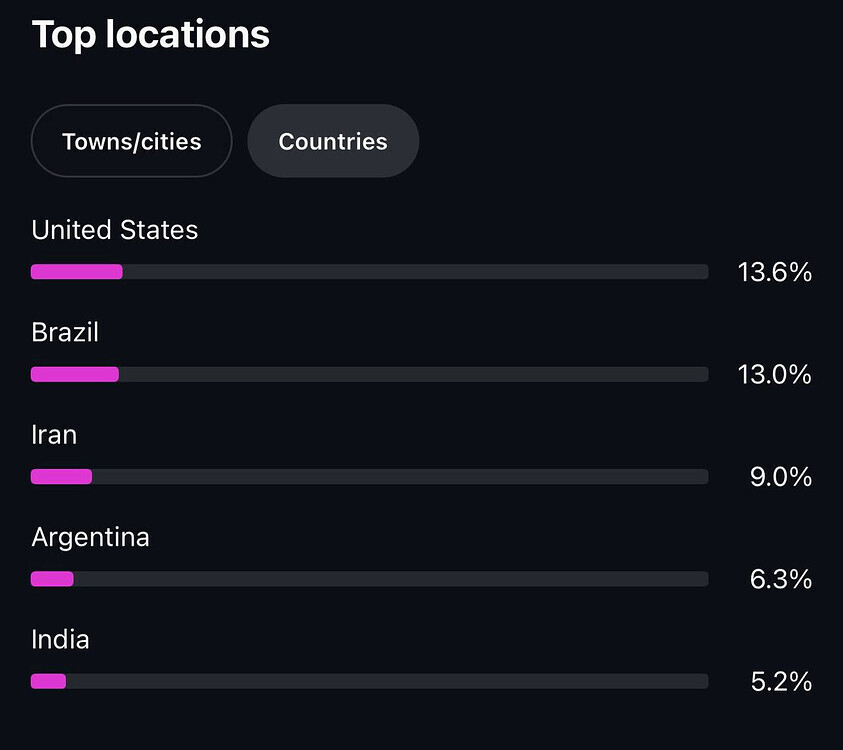Select the 5.2% percentage value
The width and height of the screenshot is (843, 750).
coord(780,682)
